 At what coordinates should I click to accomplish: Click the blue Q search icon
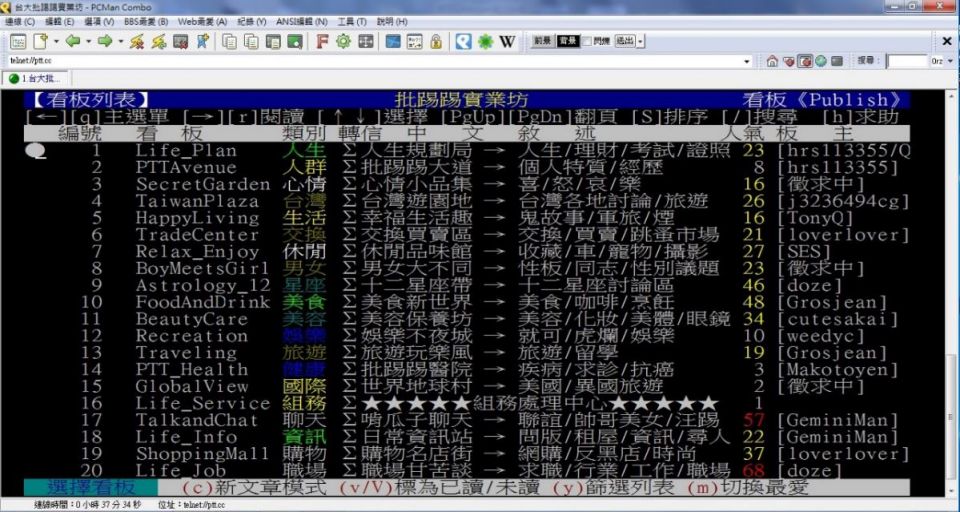click(x=464, y=42)
